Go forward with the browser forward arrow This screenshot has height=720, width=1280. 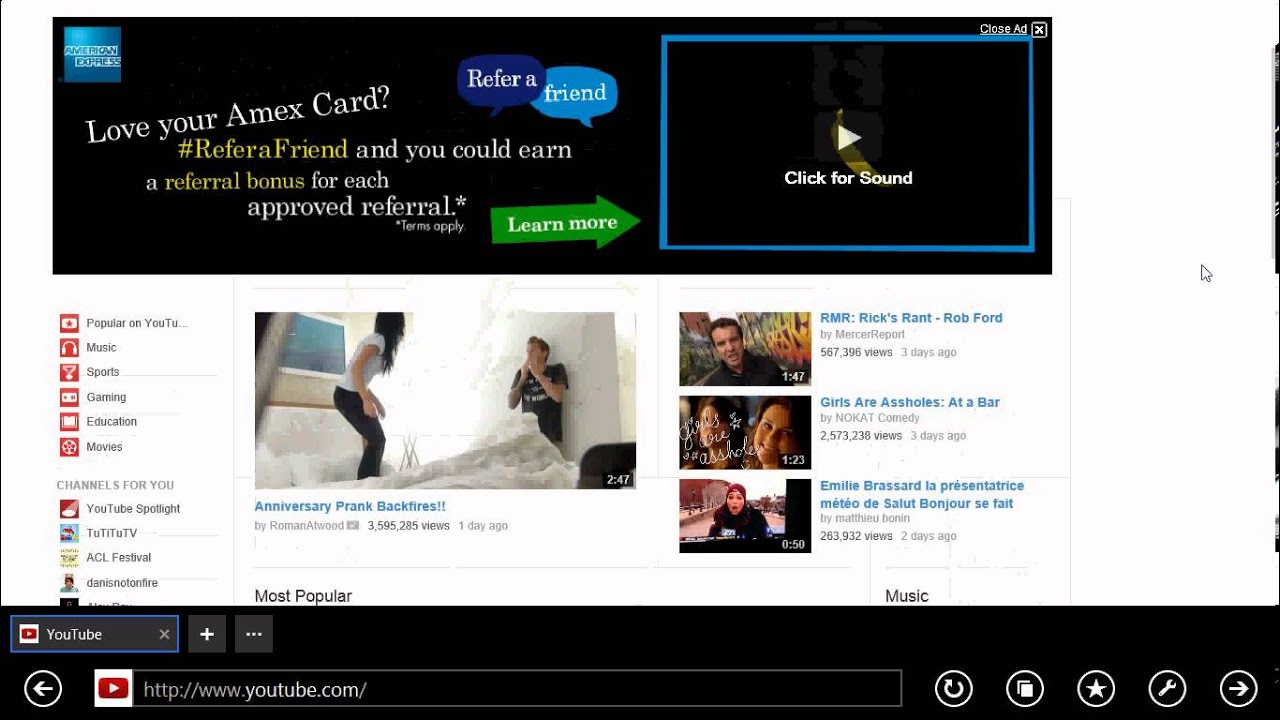1239,688
